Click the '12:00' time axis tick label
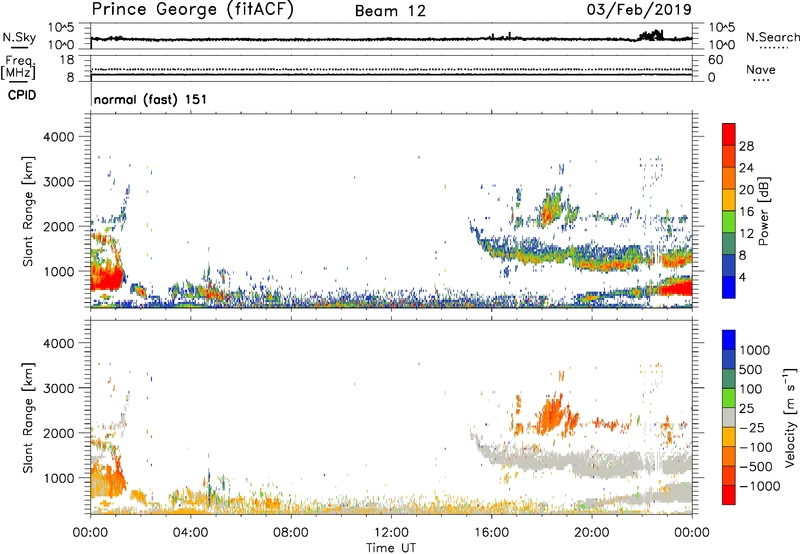Viewport: 800px width, 554px height. click(x=391, y=533)
